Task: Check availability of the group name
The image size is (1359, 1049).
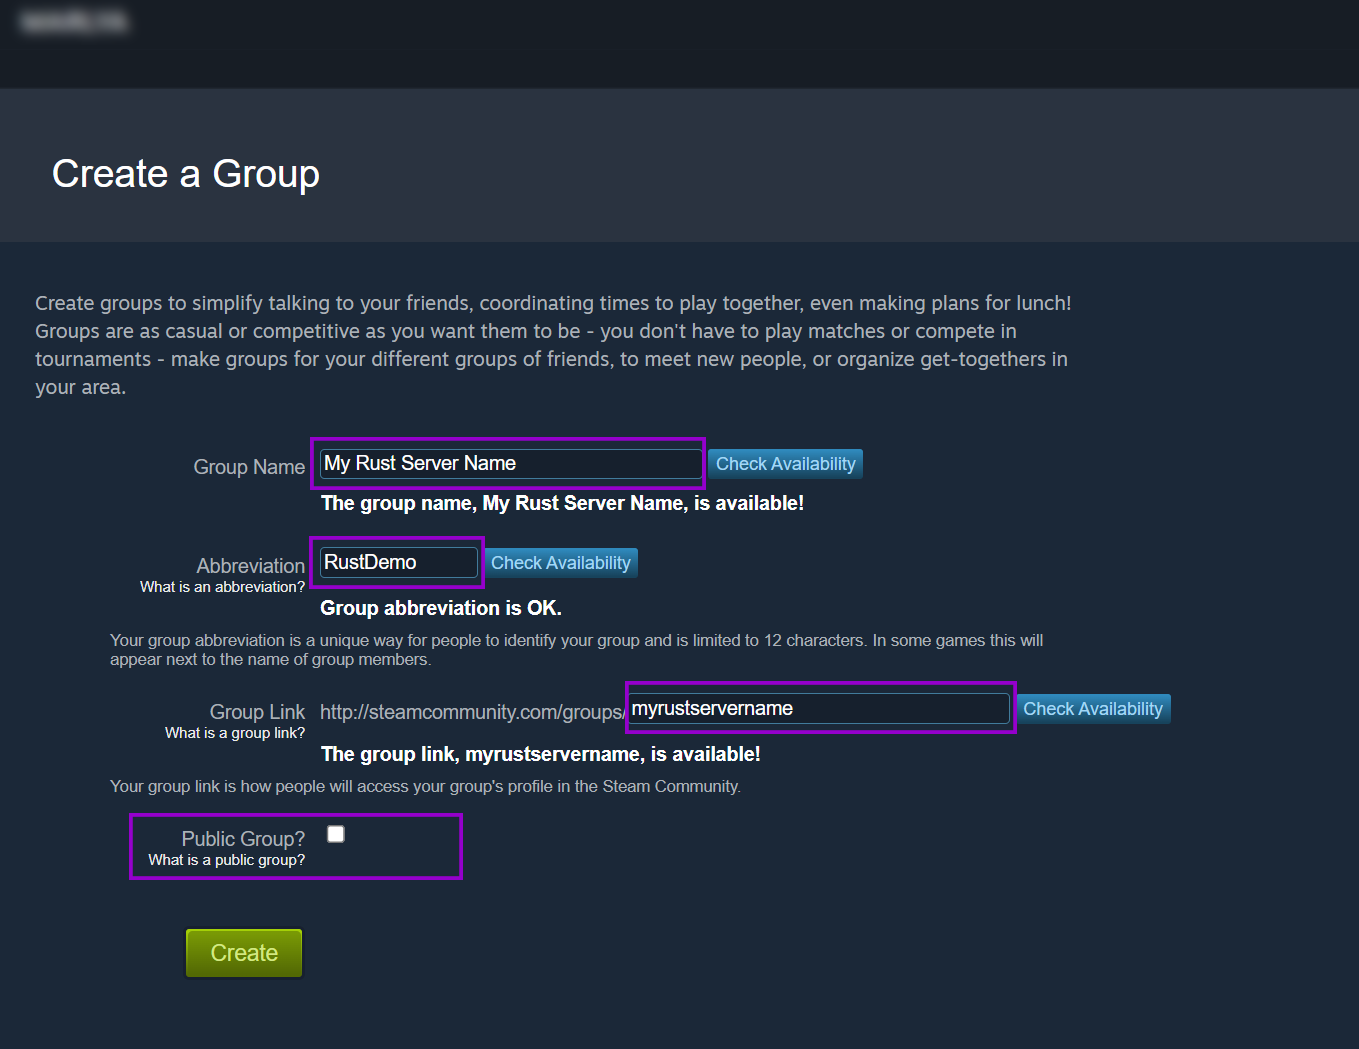Action: pyautogui.click(x=785, y=464)
